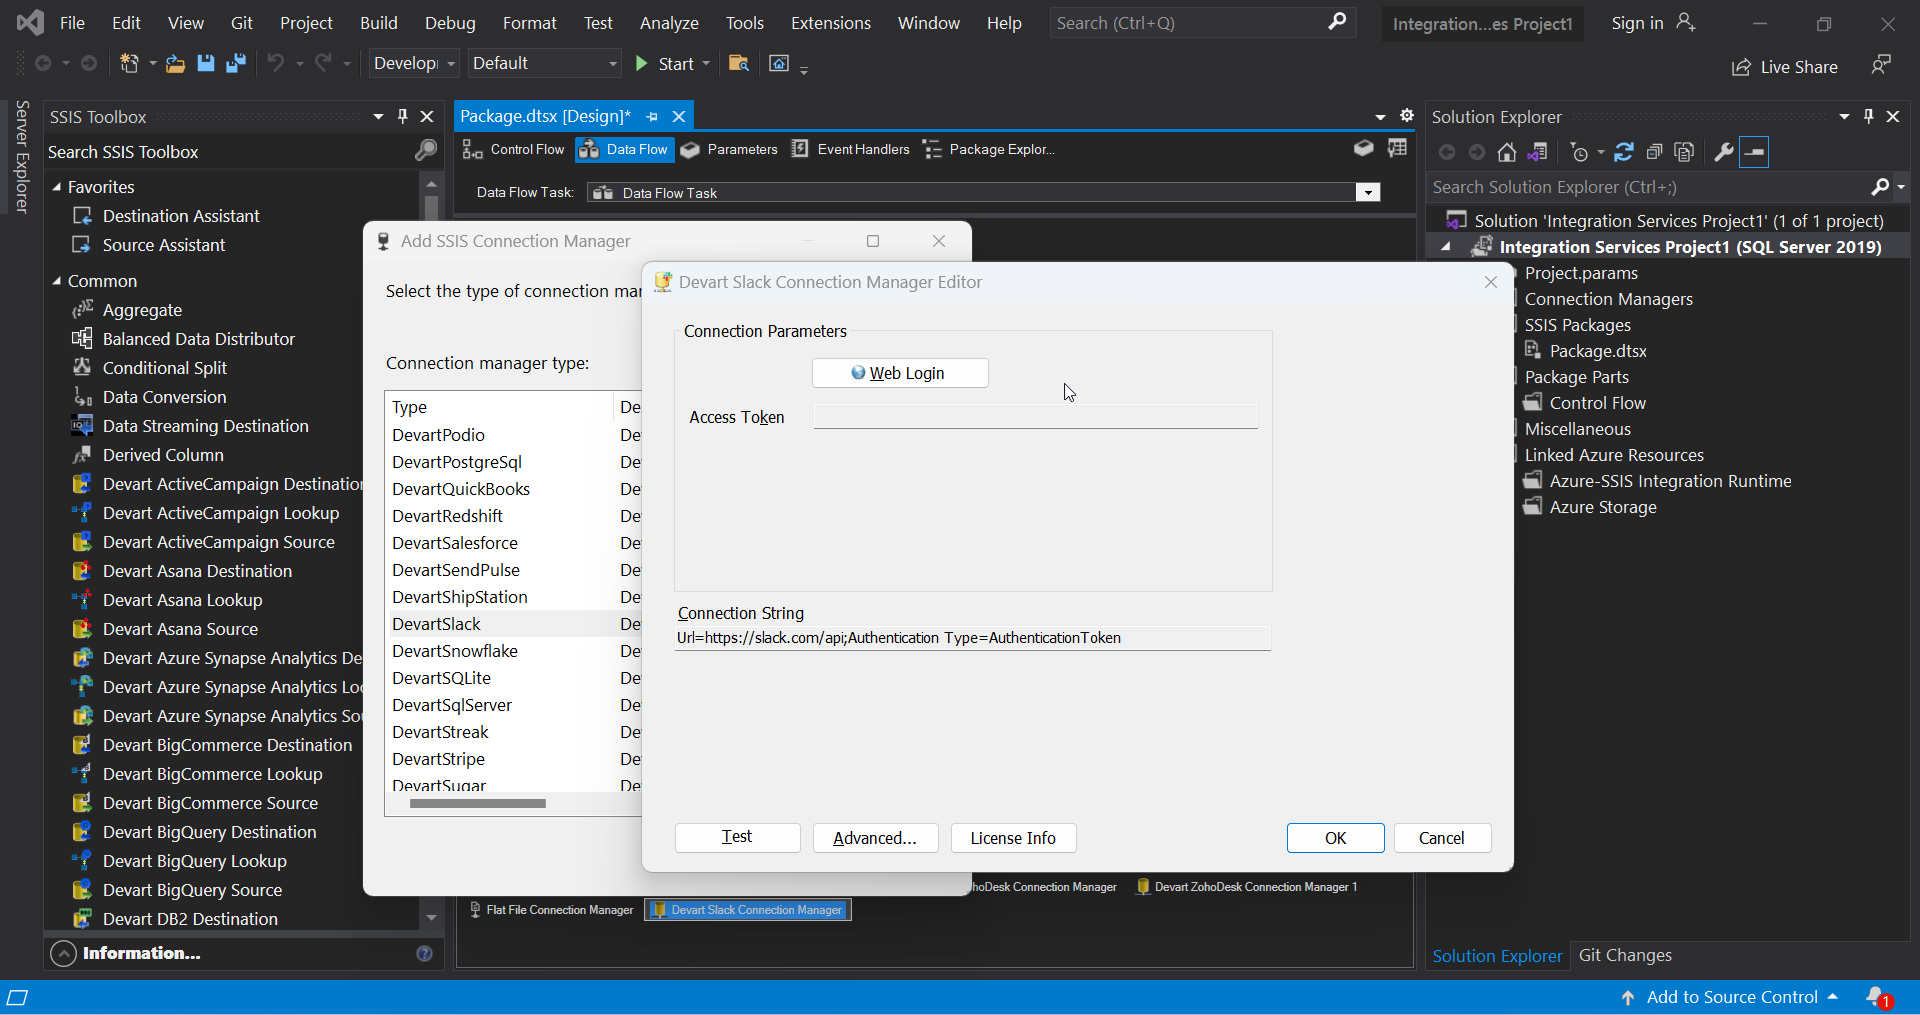Image resolution: width=1920 pixels, height=1015 pixels.
Task: Switch to the Event Handlers tab
Action: (x=851, y=149)
